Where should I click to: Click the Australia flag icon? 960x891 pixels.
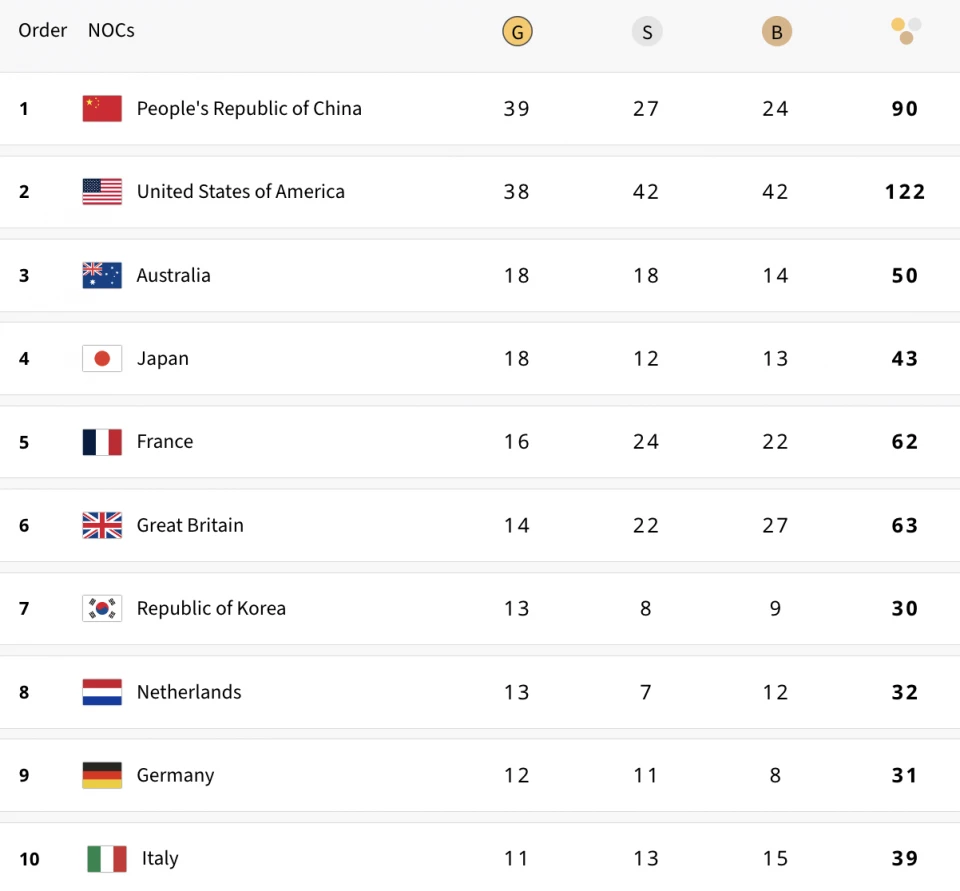102,275
